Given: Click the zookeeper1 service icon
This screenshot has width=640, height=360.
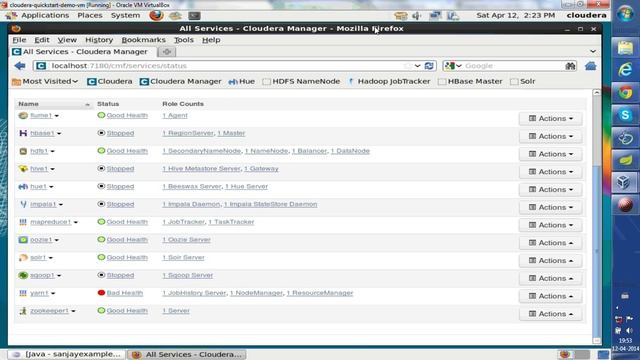Looking at the screenshot, I should [x=23, y=311].
